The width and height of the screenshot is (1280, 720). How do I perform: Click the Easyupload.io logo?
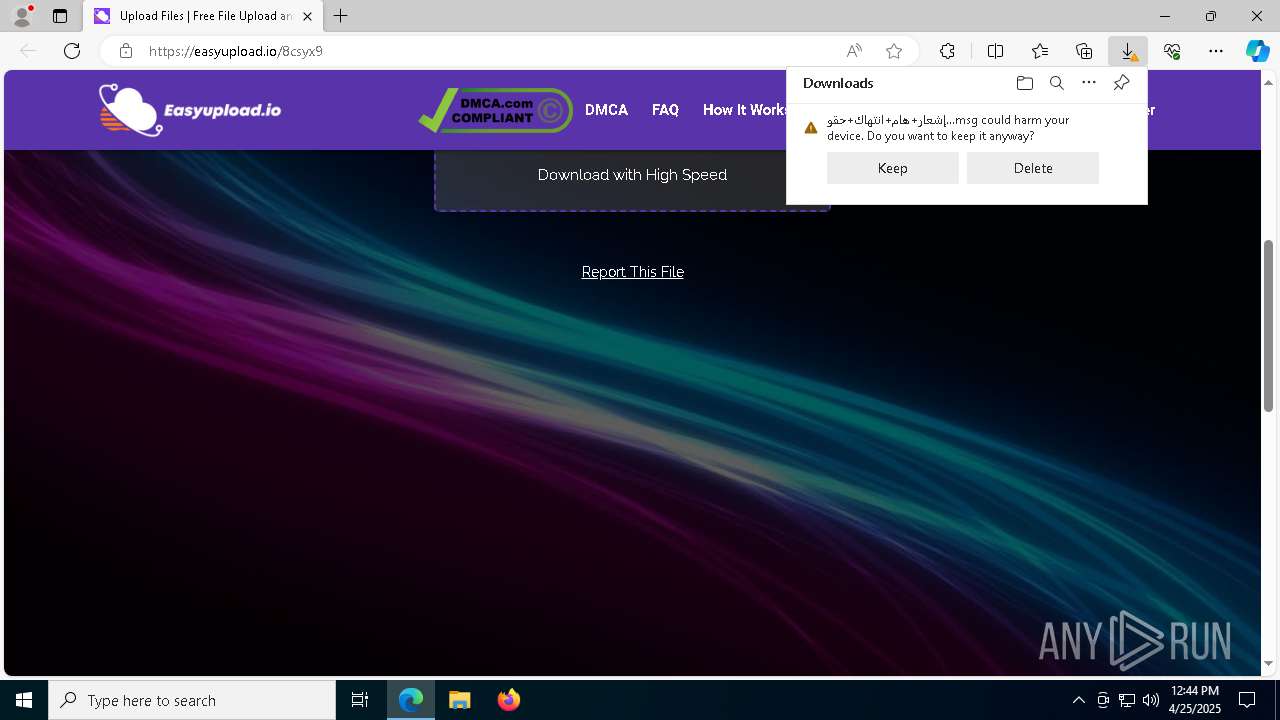pyautogui.click(x=190, y=109)
